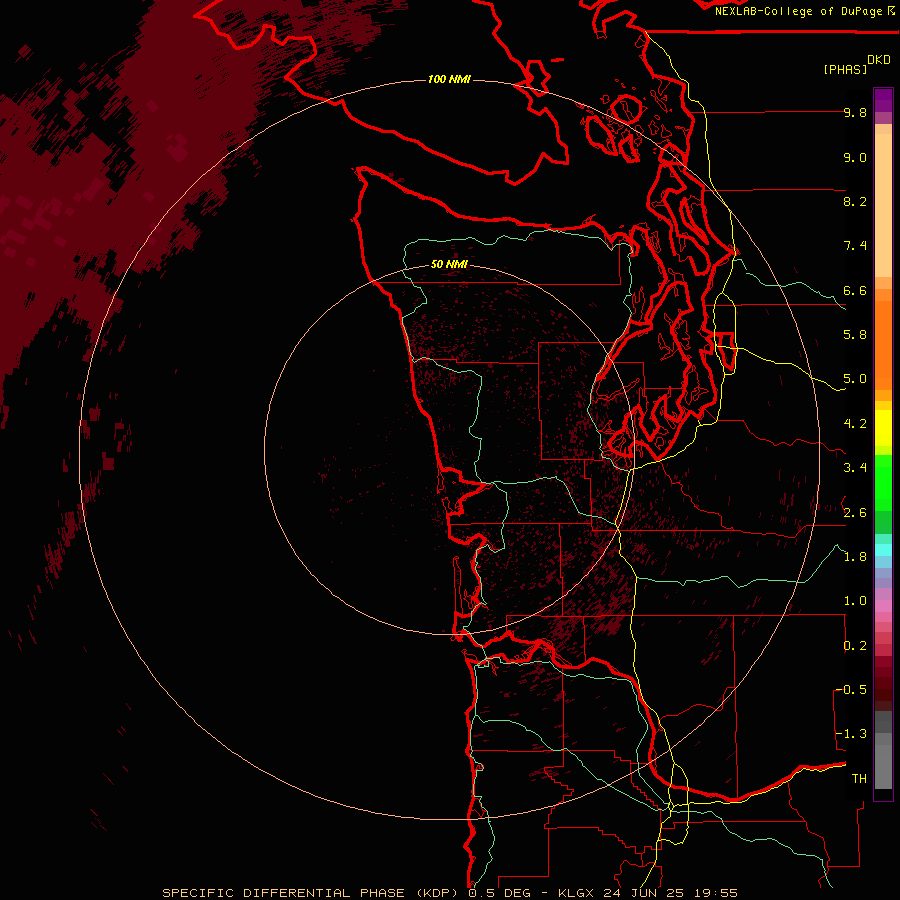This screenshot has width=900, height=900.
Task: Click the SPECIFIC DIFFERENTIAL PHASE (KDP) caption
Action: click(x=310, y=893)
